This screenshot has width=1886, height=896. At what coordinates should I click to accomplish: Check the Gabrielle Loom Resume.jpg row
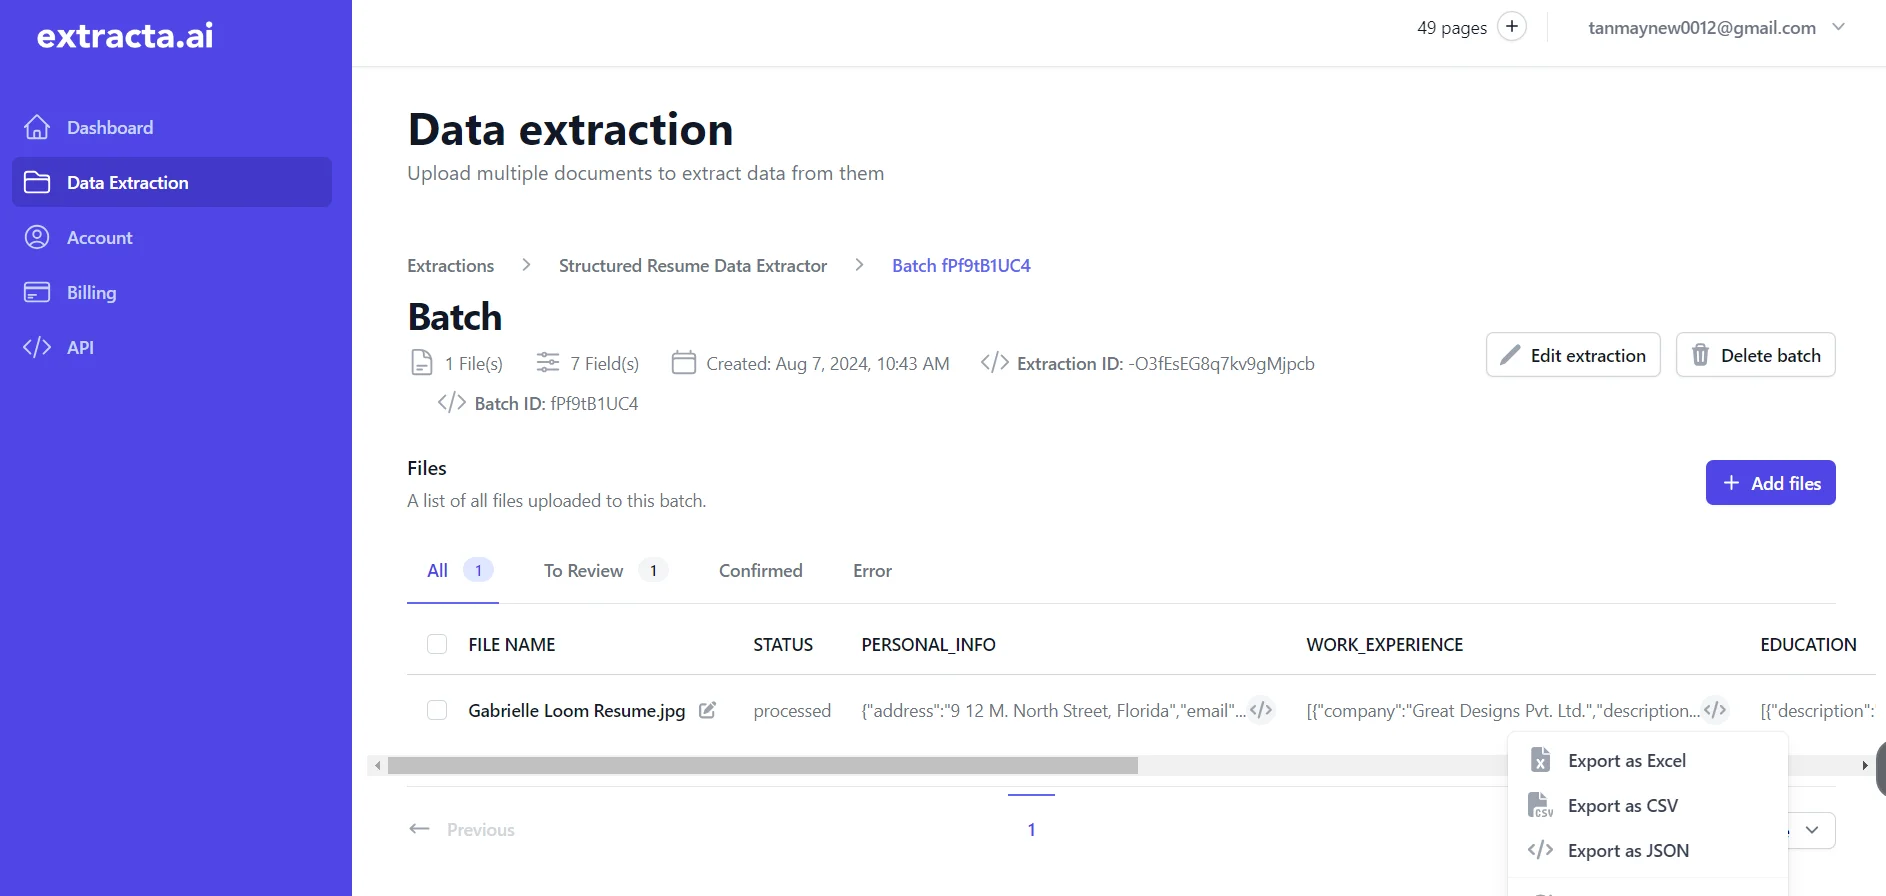pos(437,710)
